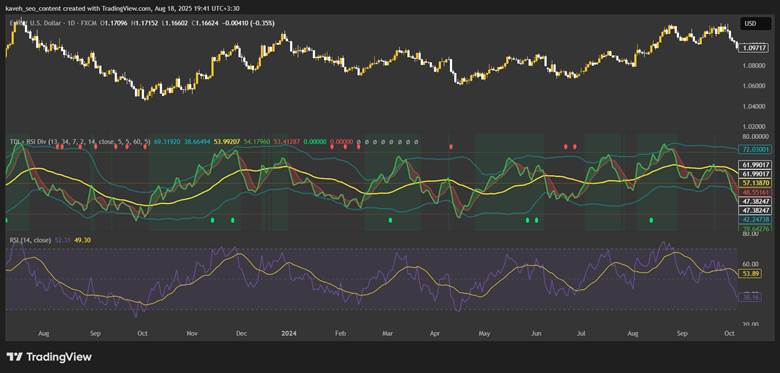Click the 2024 label on time axis

click(x=289, y=334)
